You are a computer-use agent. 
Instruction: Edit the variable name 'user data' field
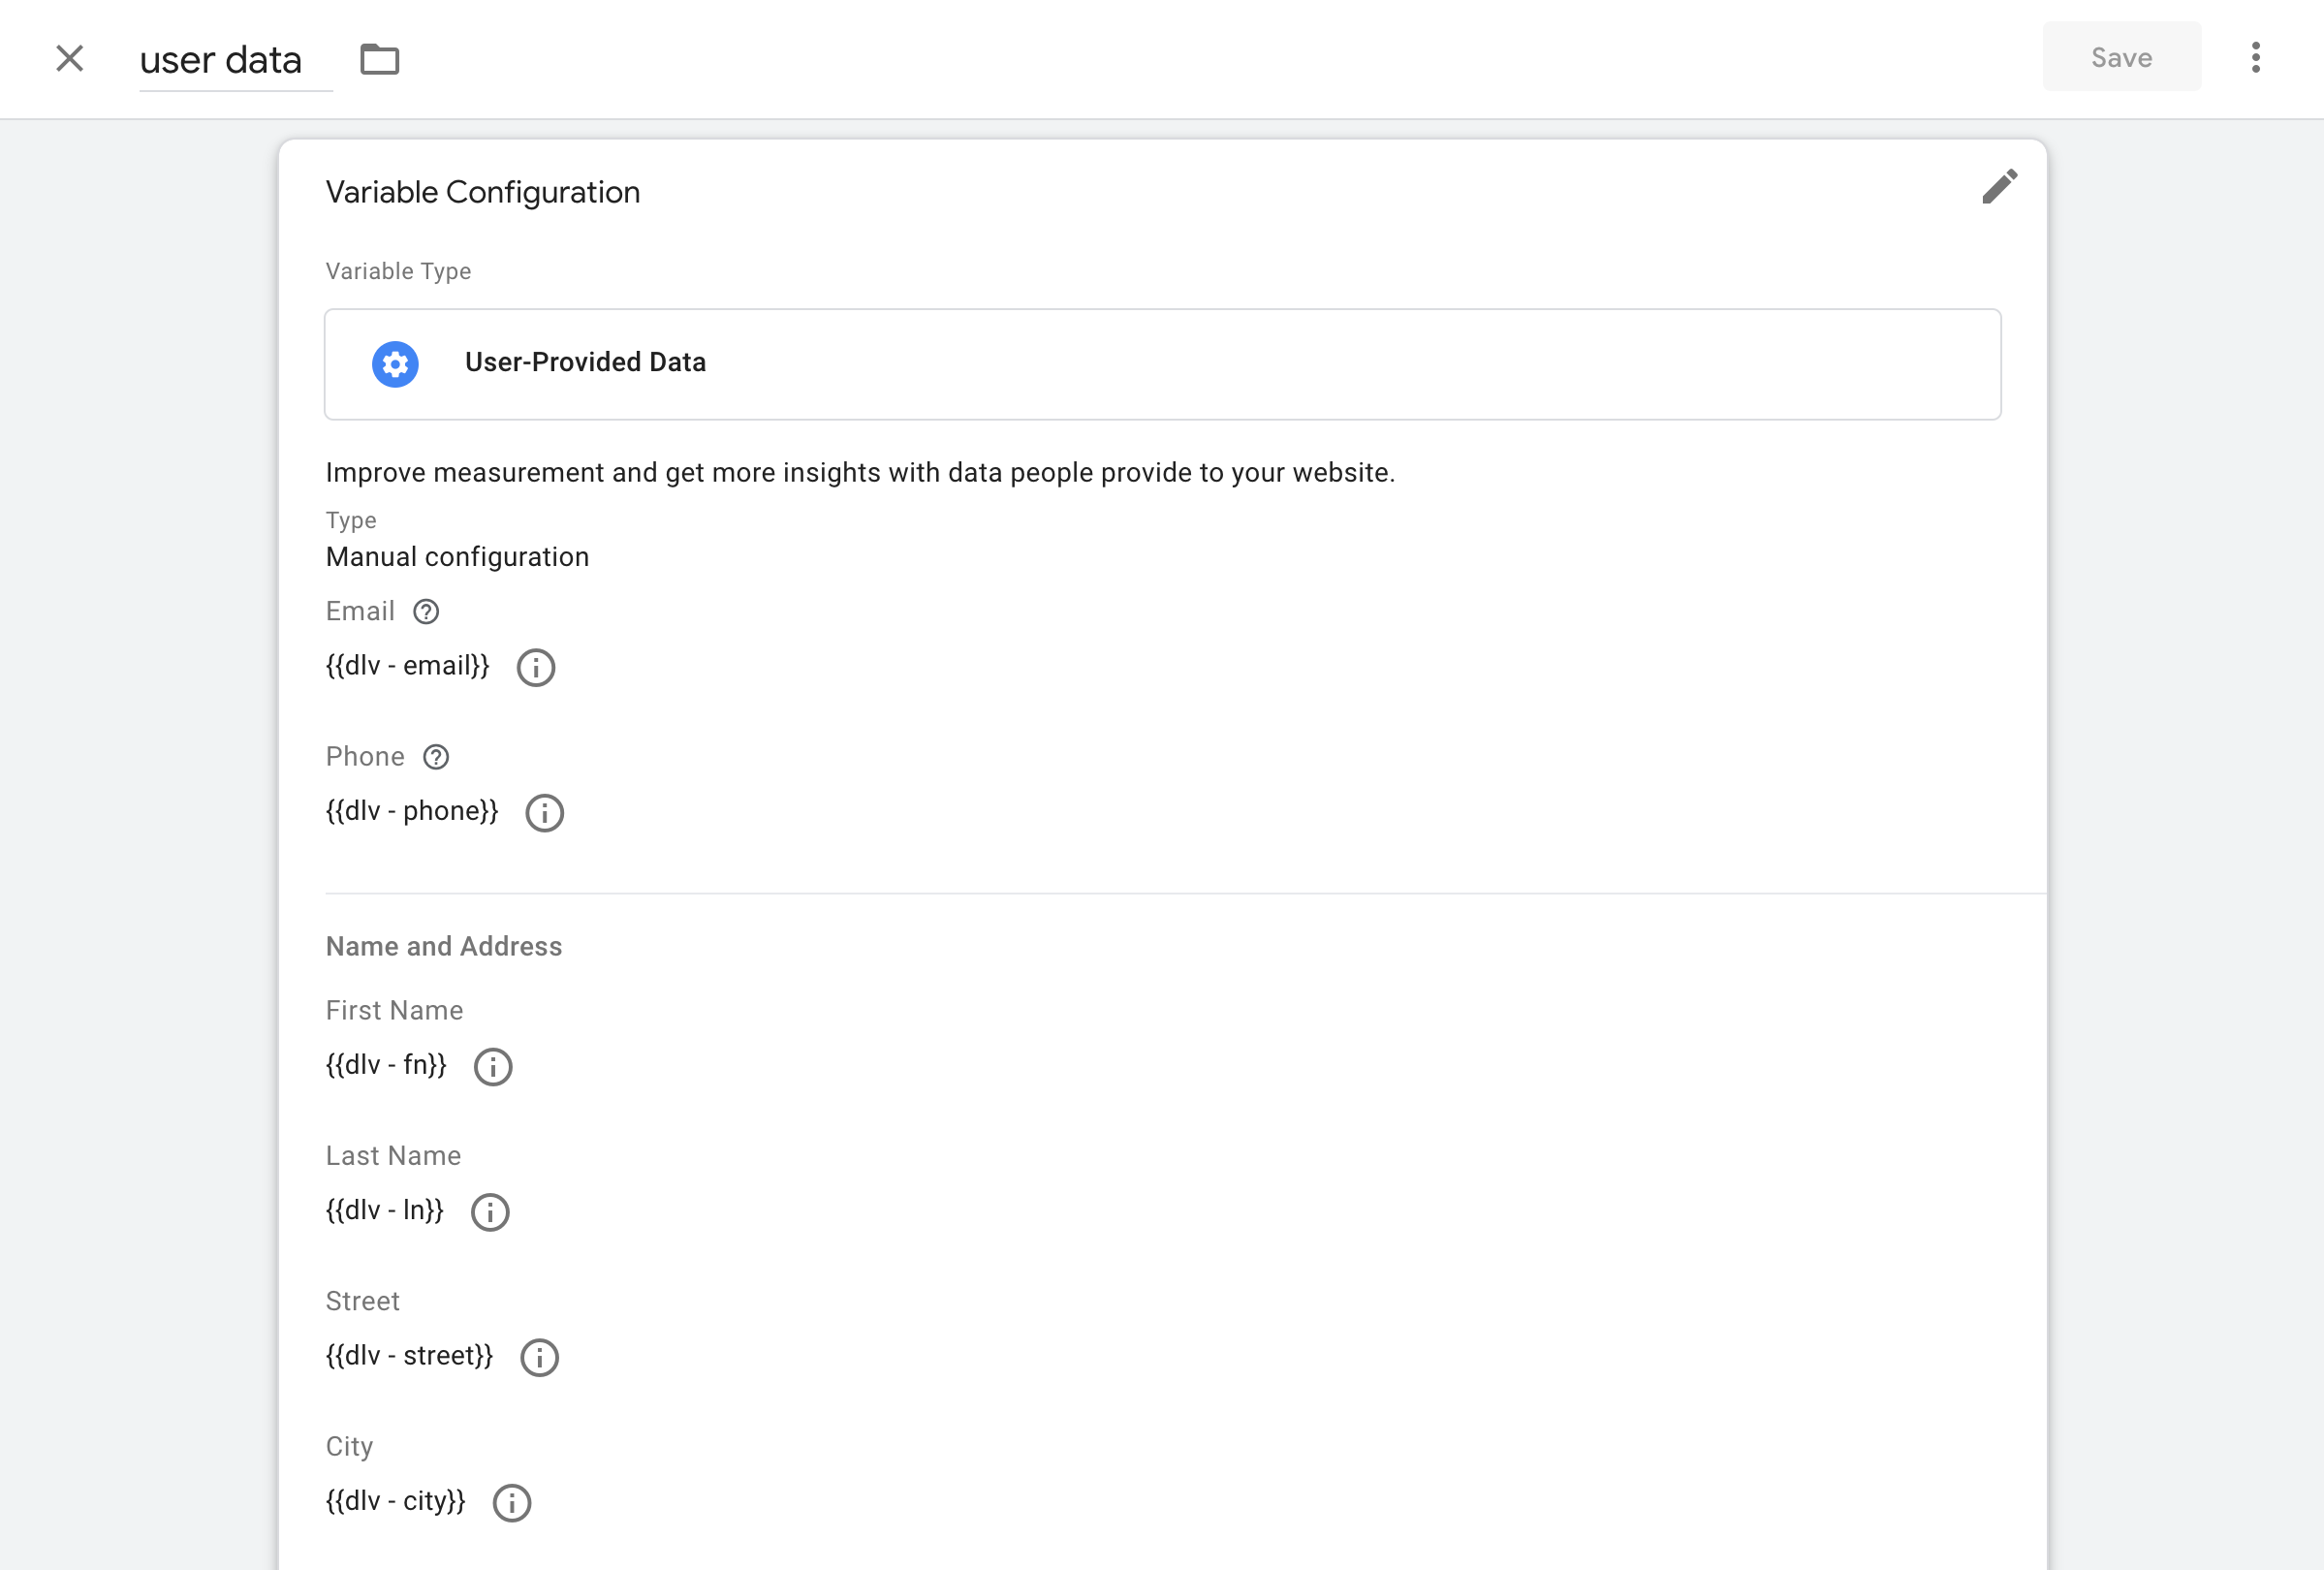(235, 60)
